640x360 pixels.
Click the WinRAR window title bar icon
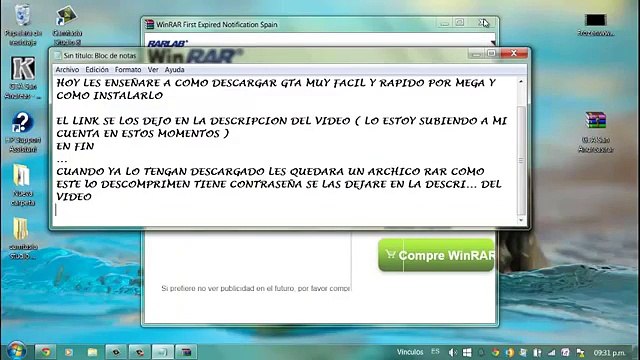pyautogui.click(x=149, y=24)
